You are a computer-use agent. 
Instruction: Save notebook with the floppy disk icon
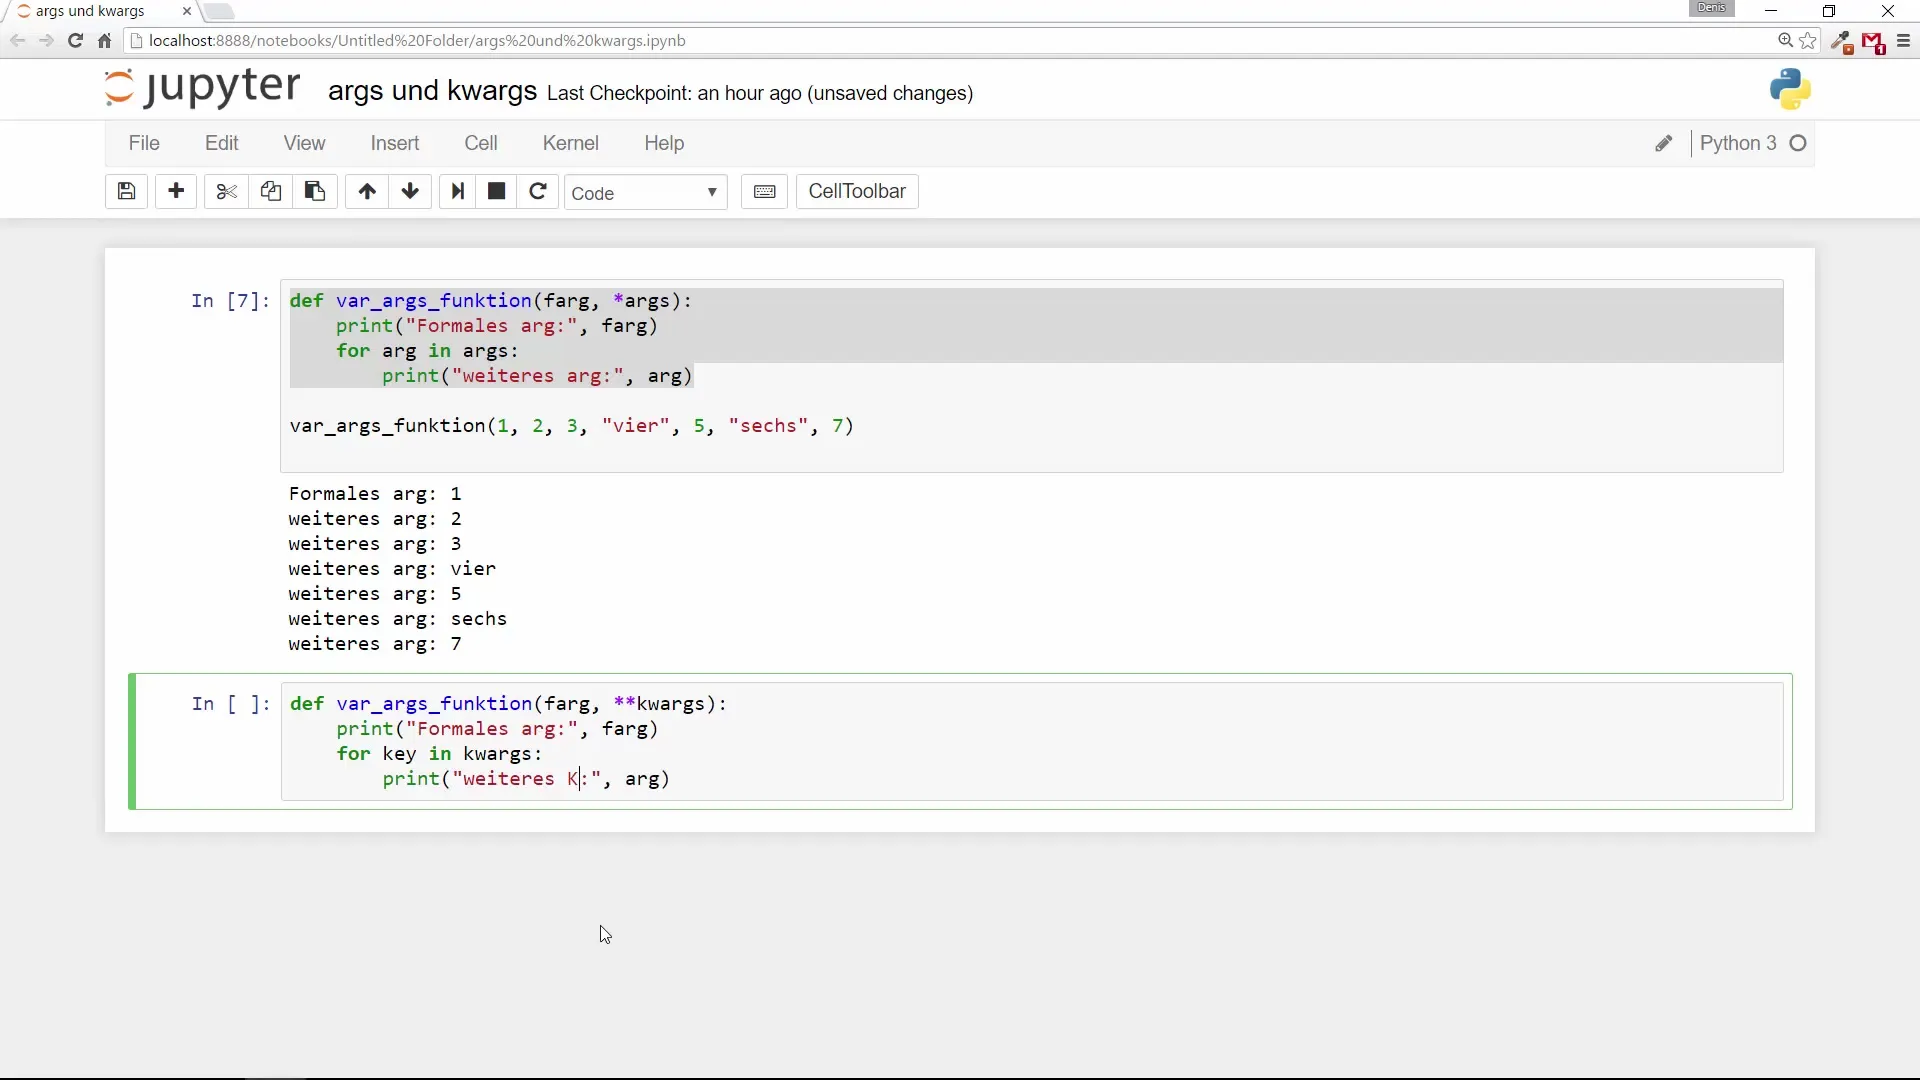[126, 191]
